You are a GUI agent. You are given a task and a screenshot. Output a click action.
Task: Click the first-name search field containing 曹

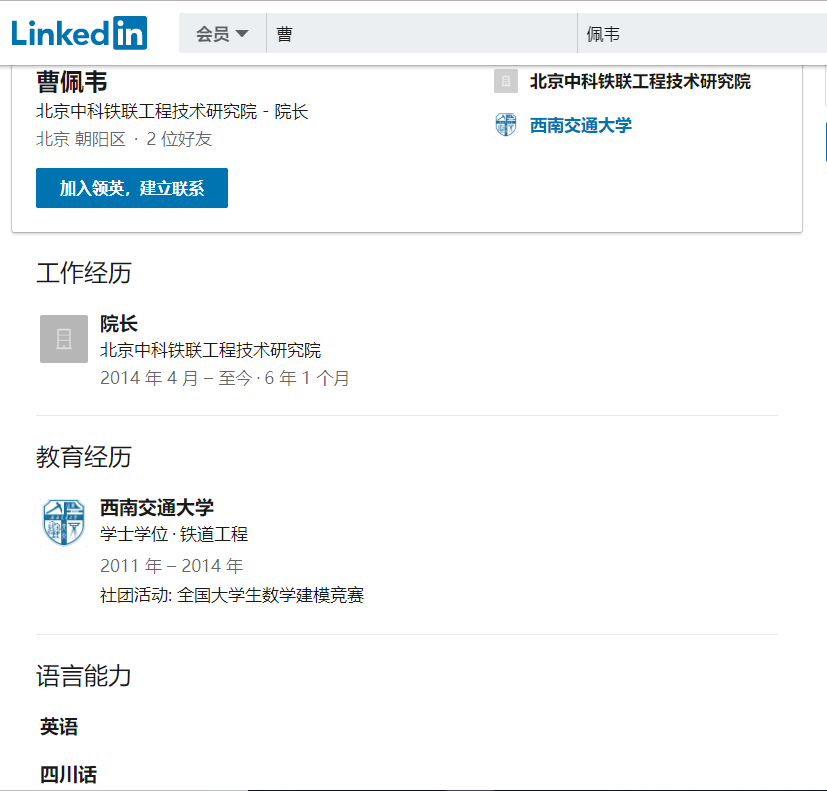(x=422, y=34)
